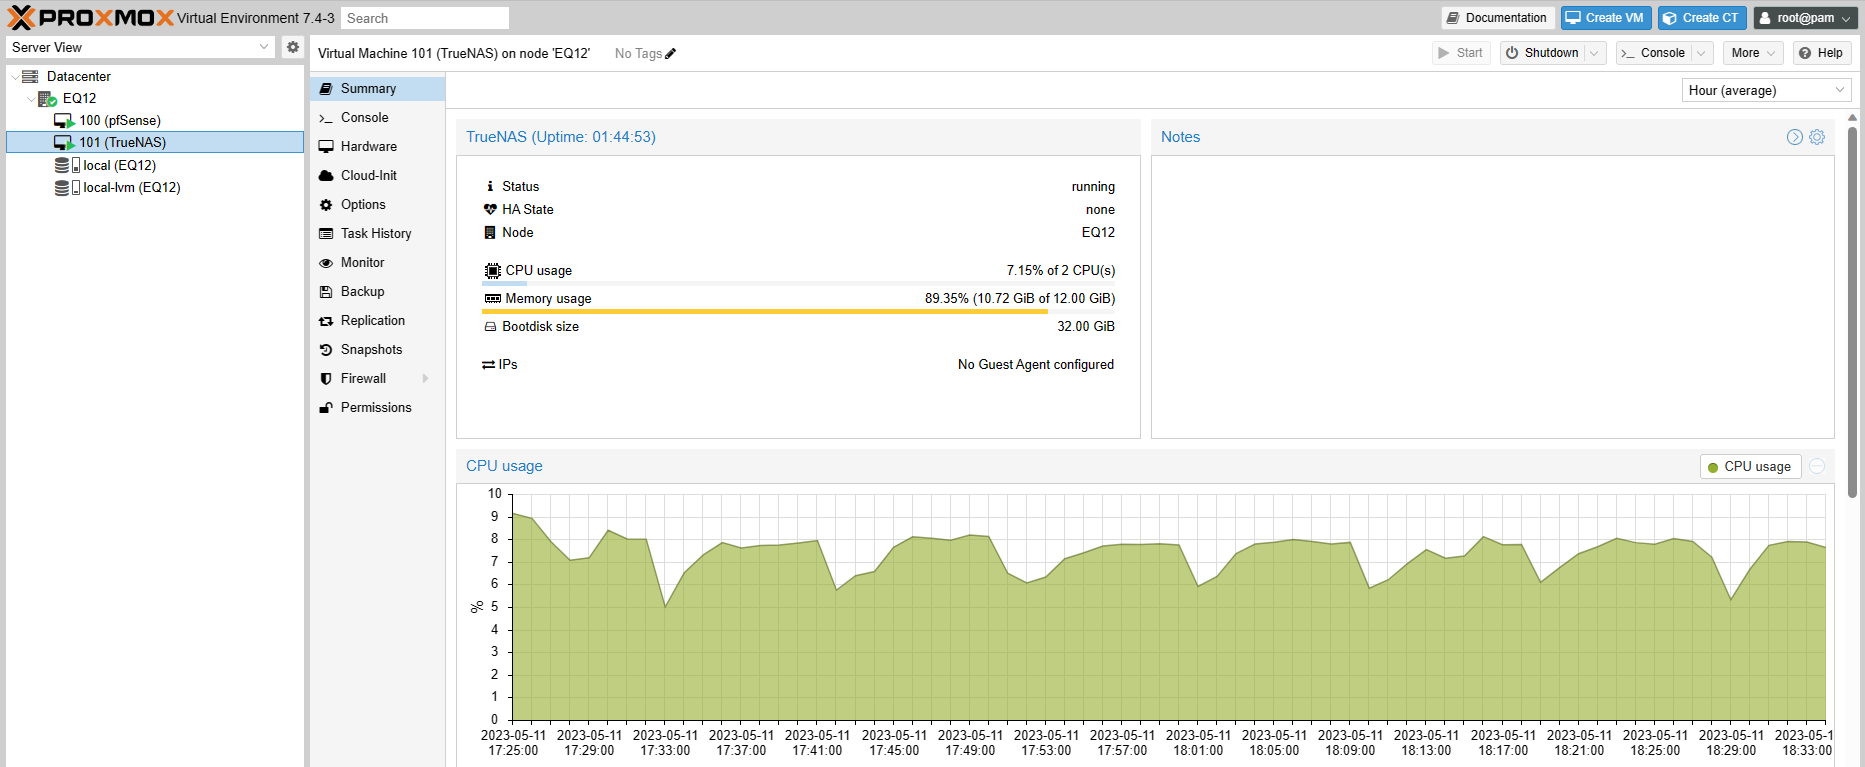Click the local (EQ12) storage icon
The width and height of the screenshot is (1865, 767).
tap(67, 165)
